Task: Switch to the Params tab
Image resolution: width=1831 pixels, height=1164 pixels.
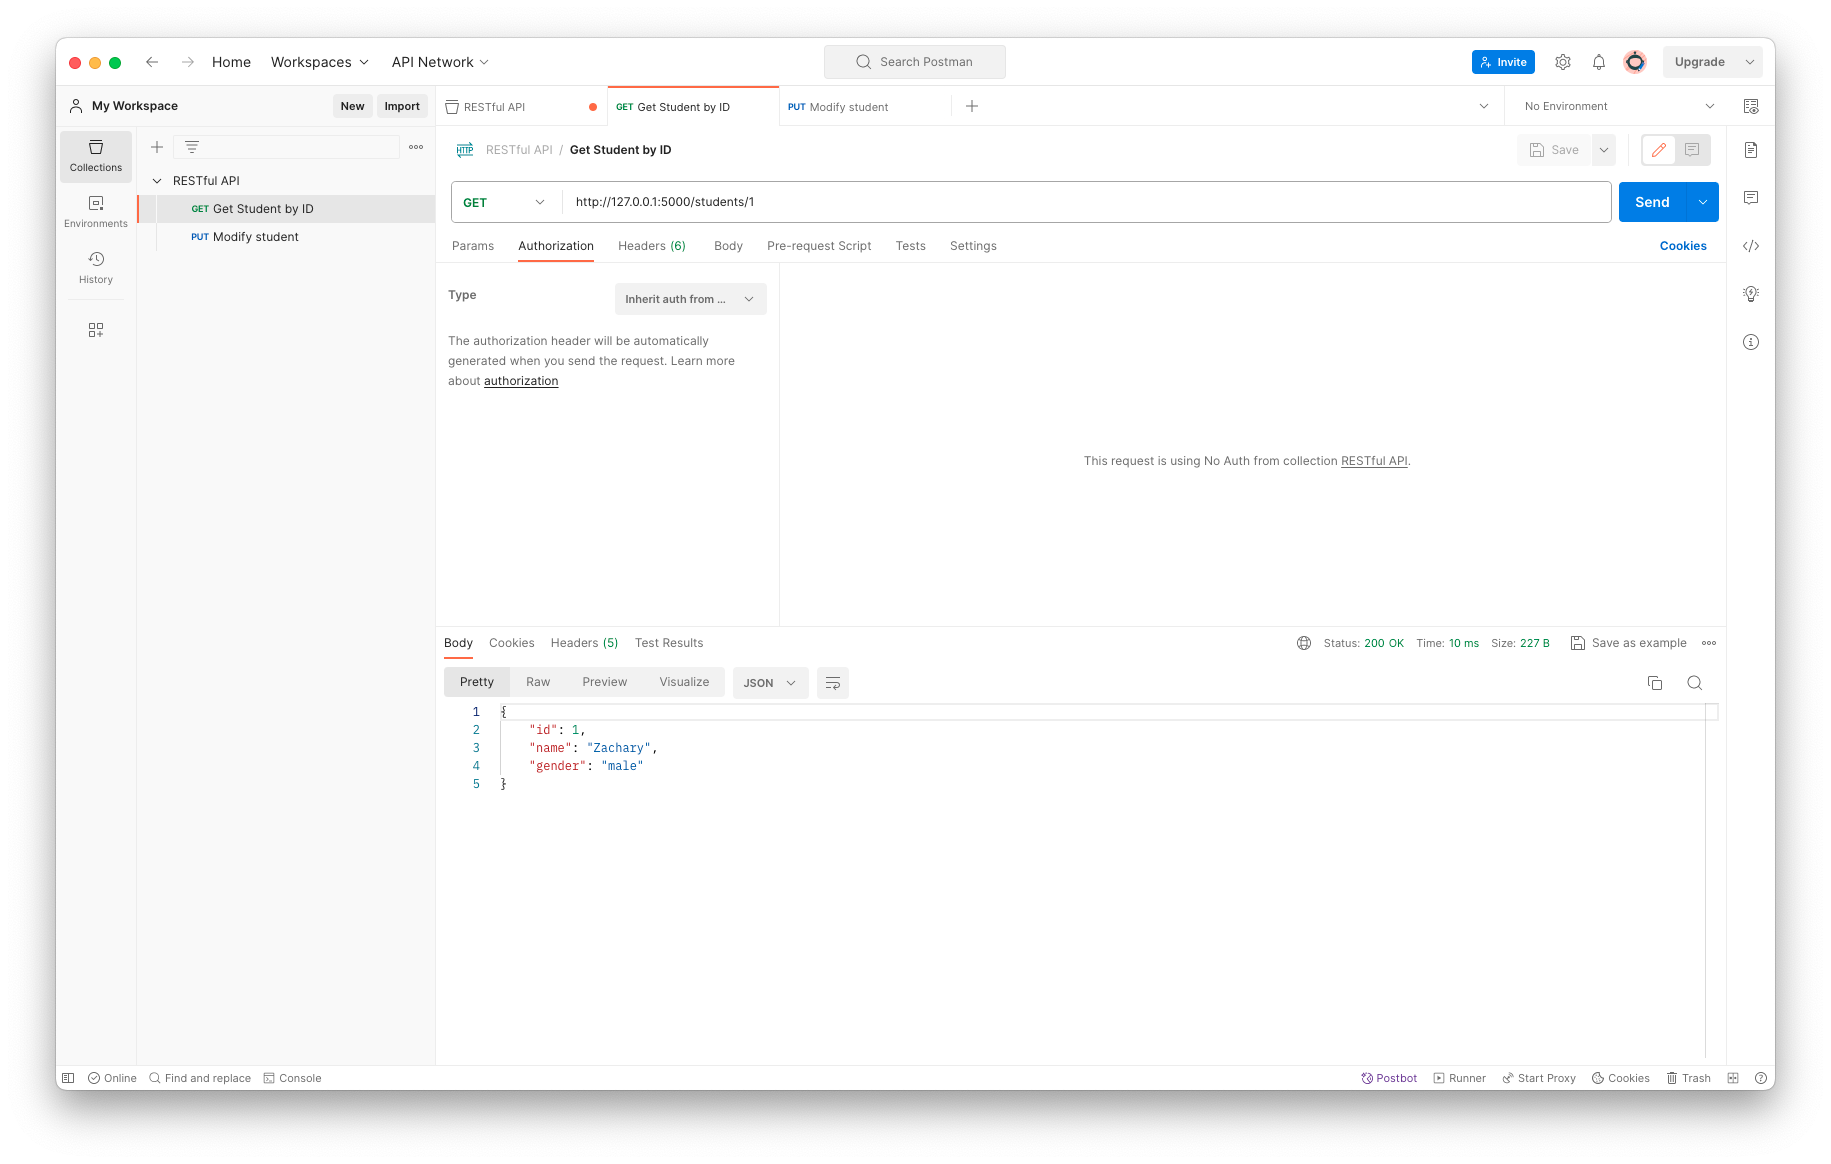Action: [473, 246]
